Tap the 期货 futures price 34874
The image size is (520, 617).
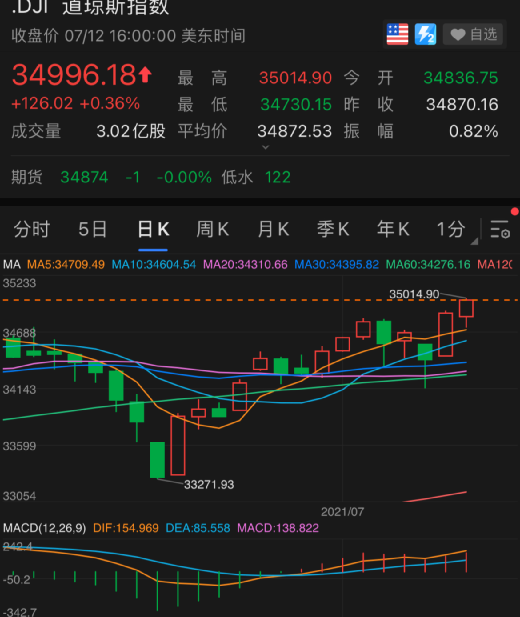coord(84,177)
